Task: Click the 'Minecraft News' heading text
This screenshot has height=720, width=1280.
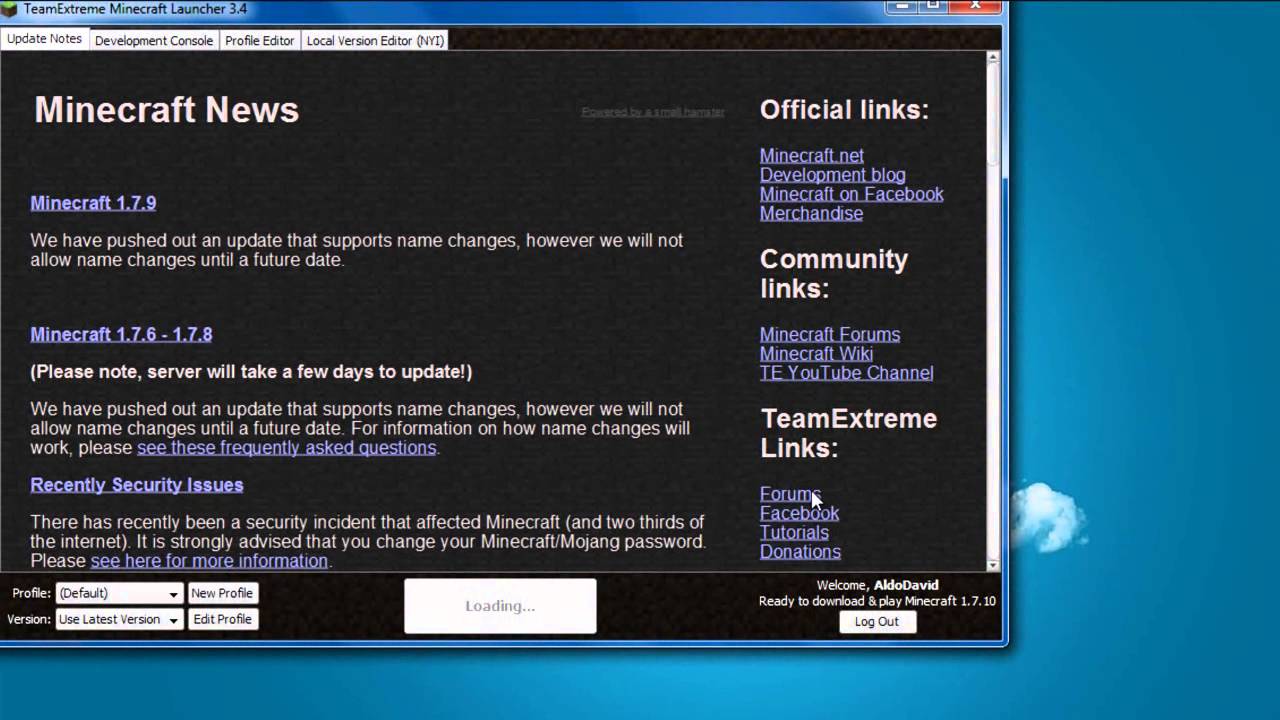Action: (x=167, y=110)
